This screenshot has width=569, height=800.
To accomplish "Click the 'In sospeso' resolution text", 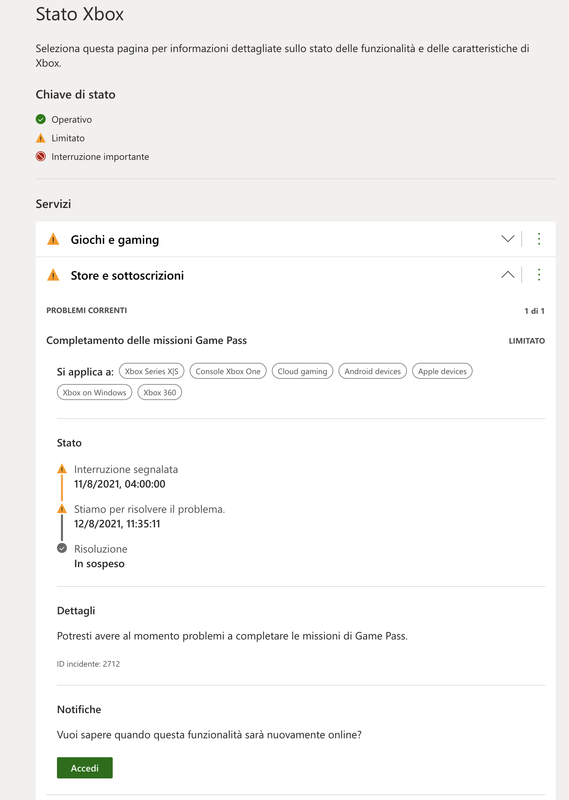I will point(99,564).
